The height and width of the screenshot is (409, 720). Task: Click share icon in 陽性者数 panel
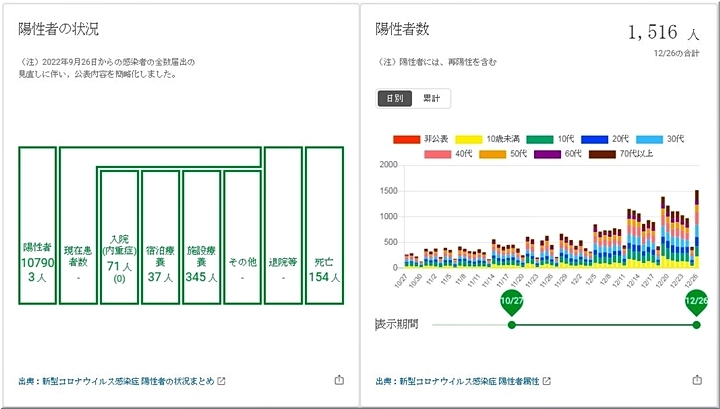(697, 380)
